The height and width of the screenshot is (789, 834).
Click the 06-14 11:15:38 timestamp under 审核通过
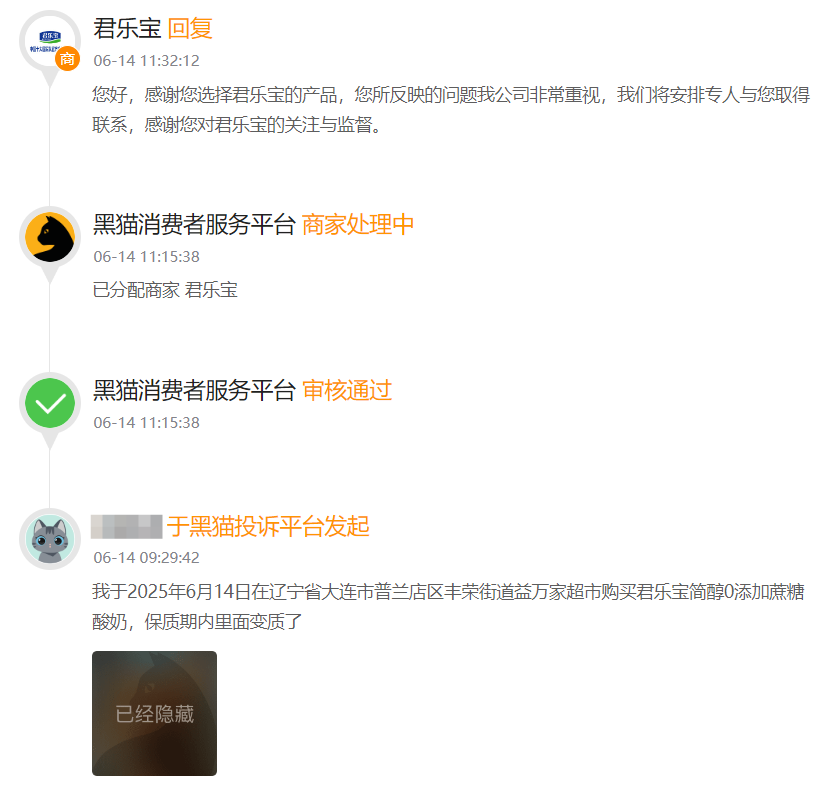click(146, 423)
